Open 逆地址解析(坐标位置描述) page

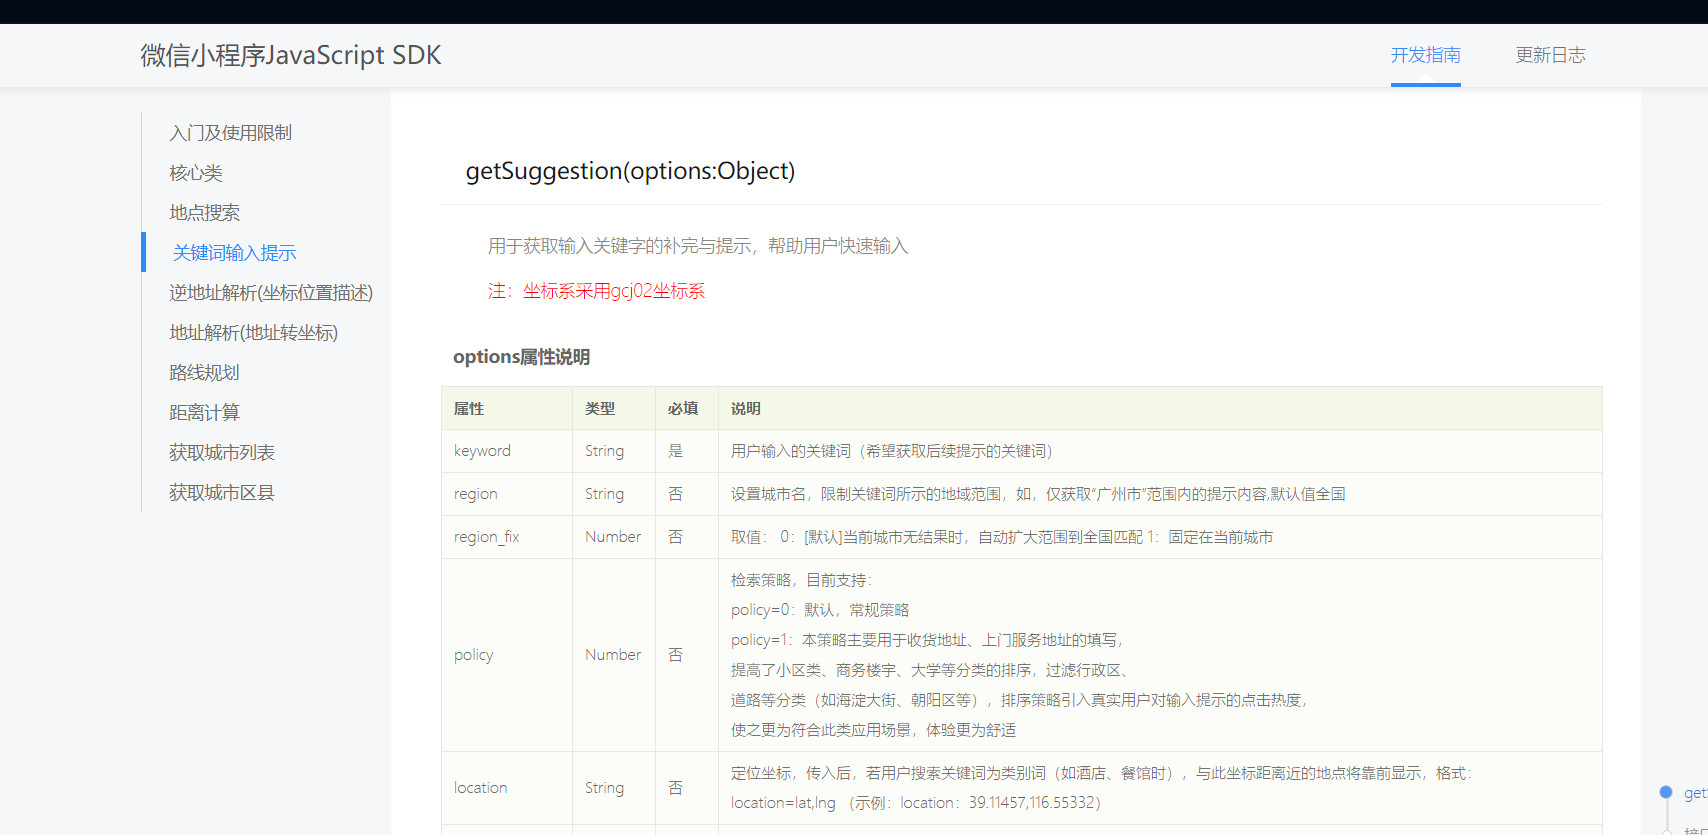pyautogui.click(x=271, y=293)
